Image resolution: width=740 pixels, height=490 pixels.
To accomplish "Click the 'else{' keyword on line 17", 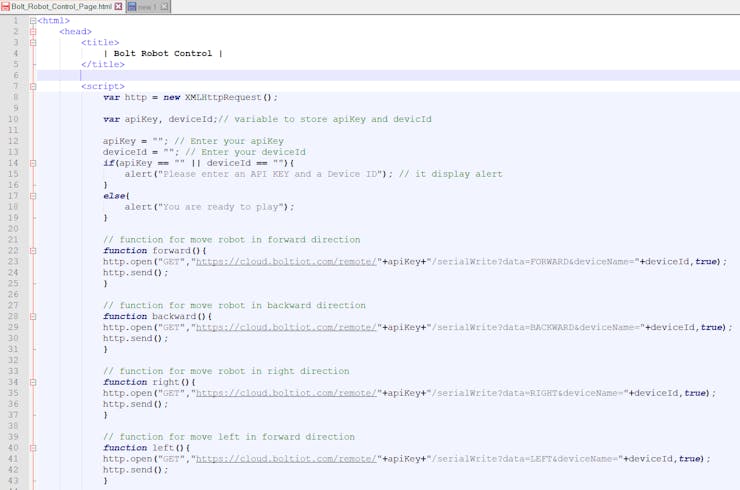I will (116, 196).
